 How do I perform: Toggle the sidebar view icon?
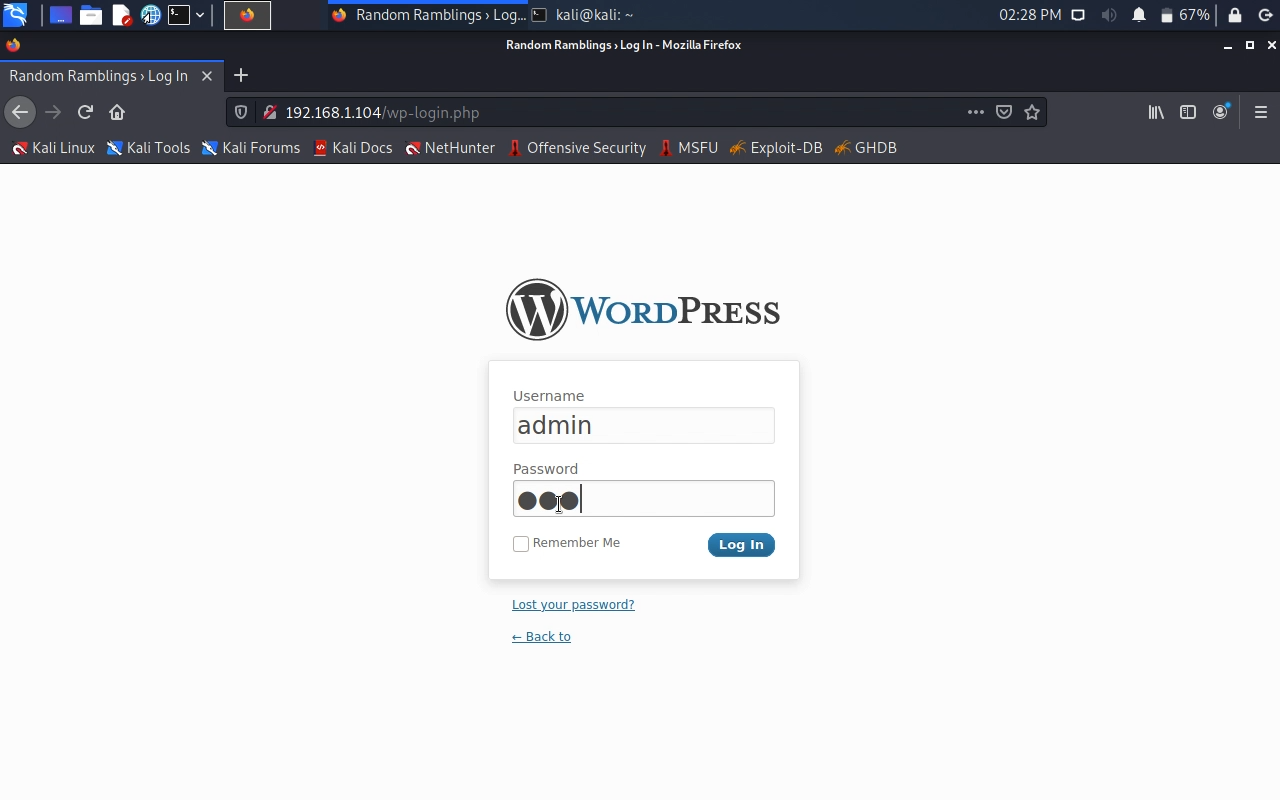coord(1188,112)
